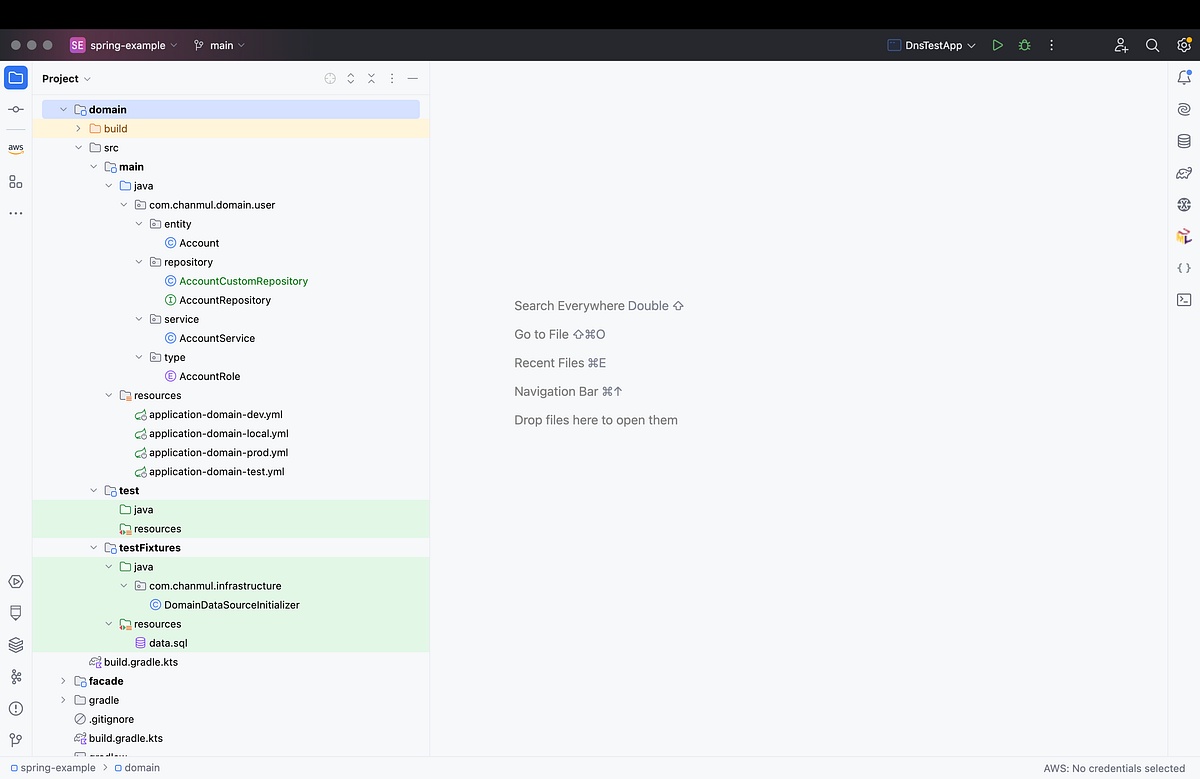Open the Terminal tool window
This screenshot has width=1200, height=779.
1184,300
